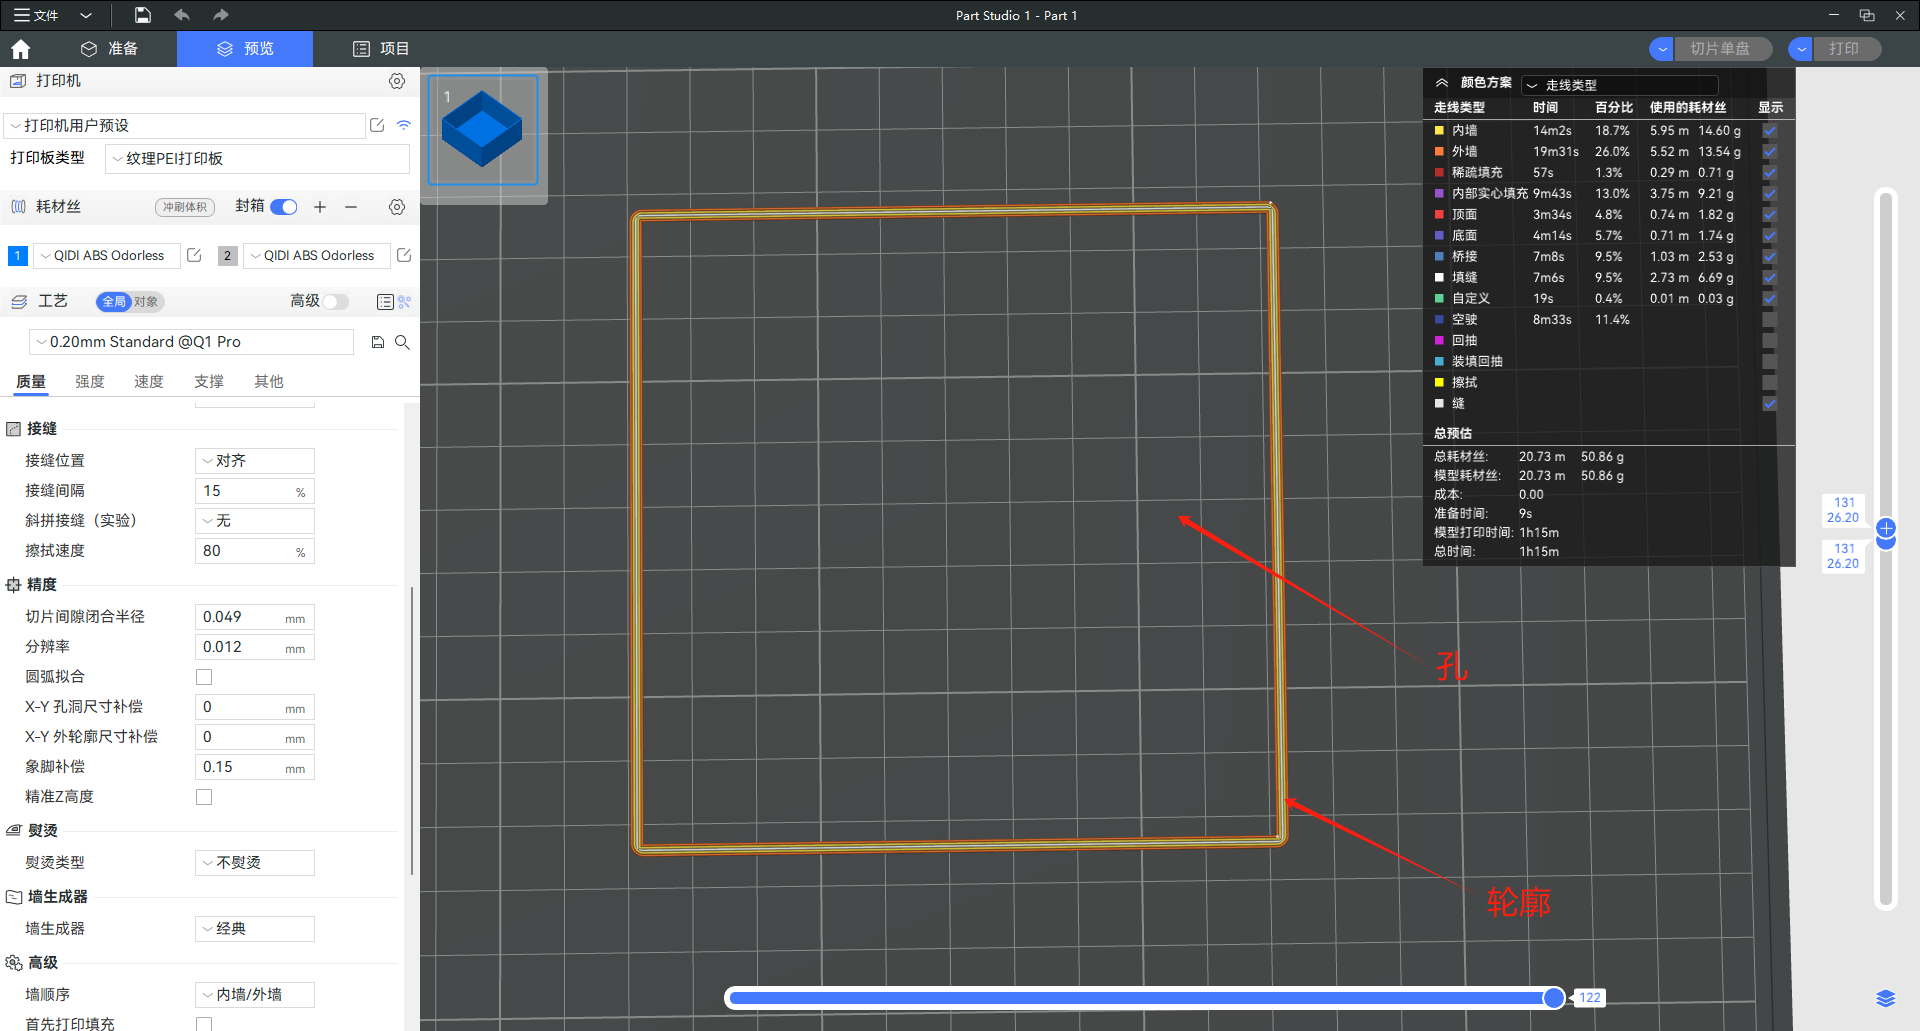This screenshot has width=1920, height=1031.
Task: Open printer settings gear icon
Action: tap(397, 81)
